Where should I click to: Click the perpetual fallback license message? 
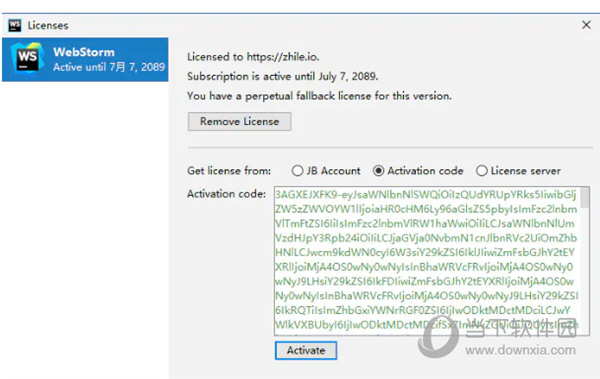(319, 96)
